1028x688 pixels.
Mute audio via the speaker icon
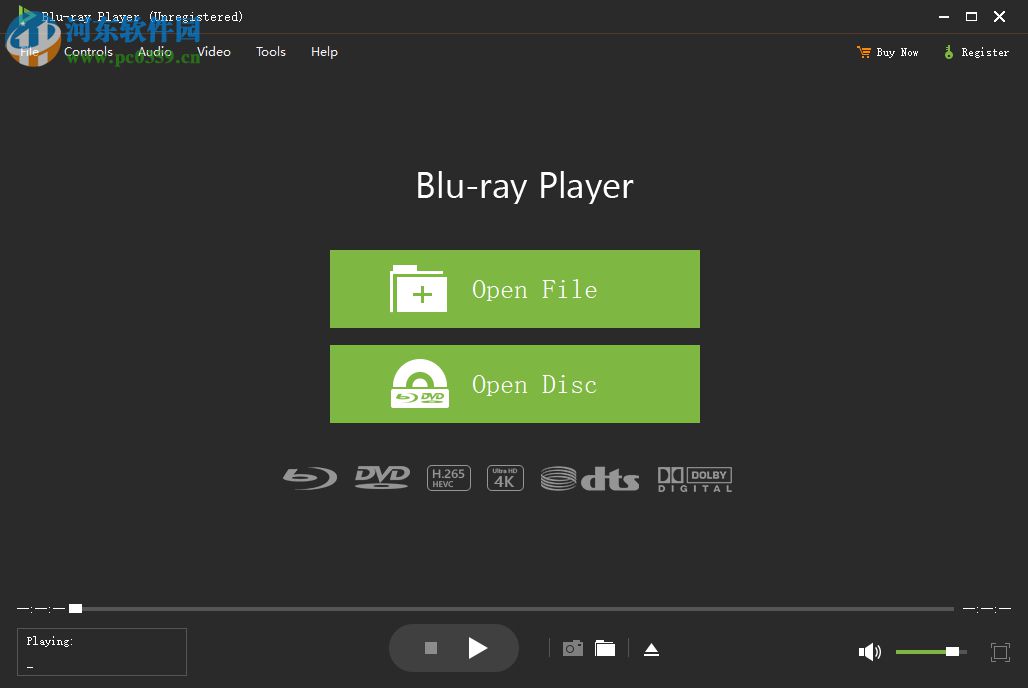pos(869,651)
